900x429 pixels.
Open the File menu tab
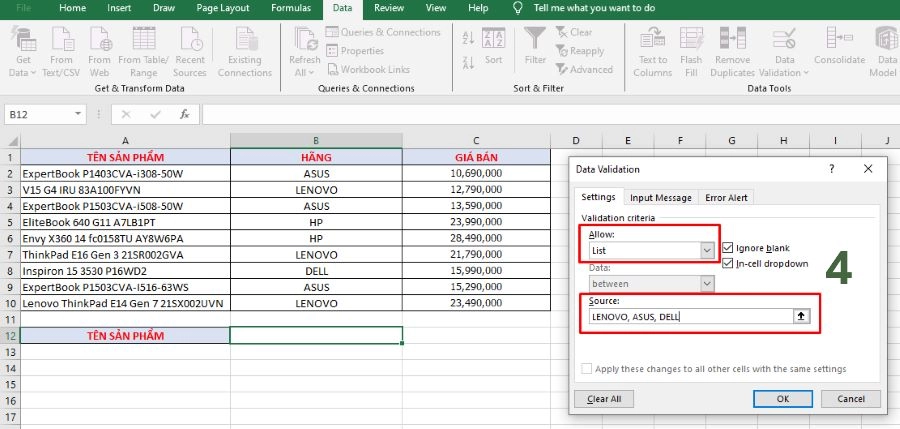tap(24, 8)
